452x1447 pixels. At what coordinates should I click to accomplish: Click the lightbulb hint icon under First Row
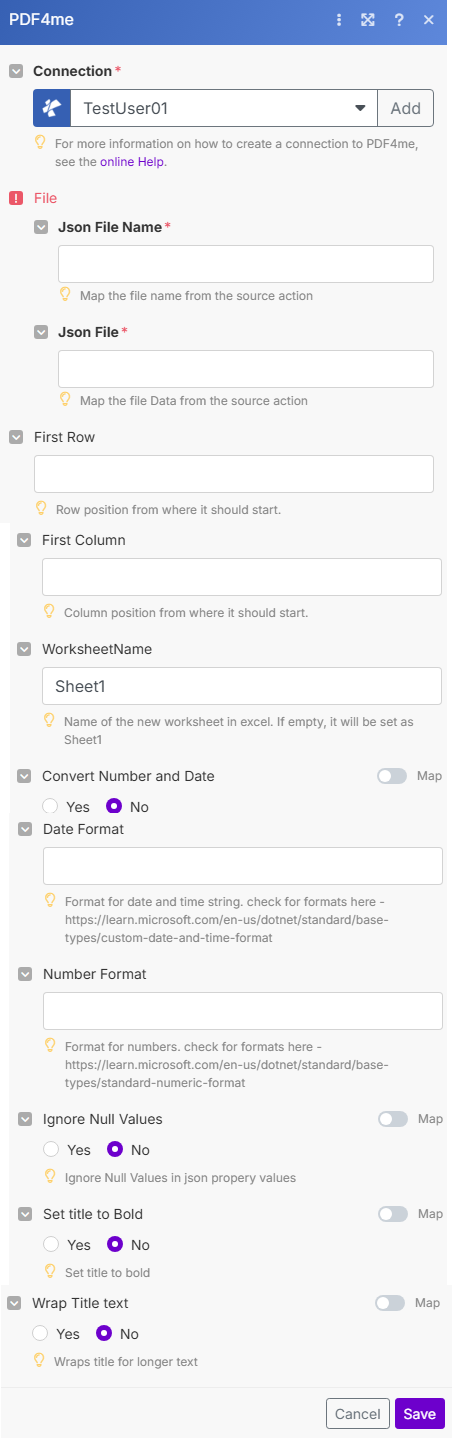tap(41, 508)
